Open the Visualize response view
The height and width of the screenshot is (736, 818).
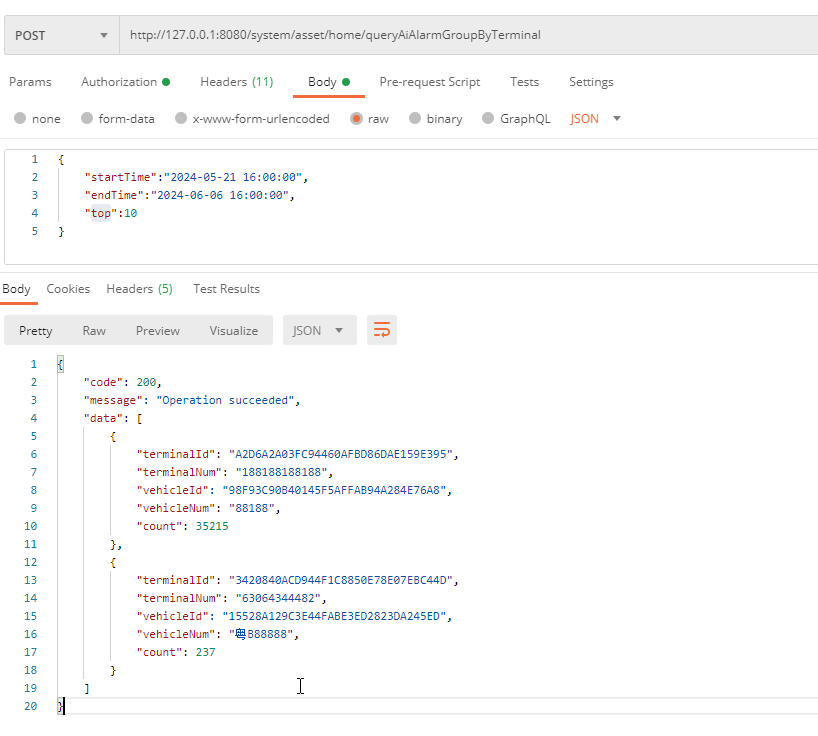tap(233, 331)
